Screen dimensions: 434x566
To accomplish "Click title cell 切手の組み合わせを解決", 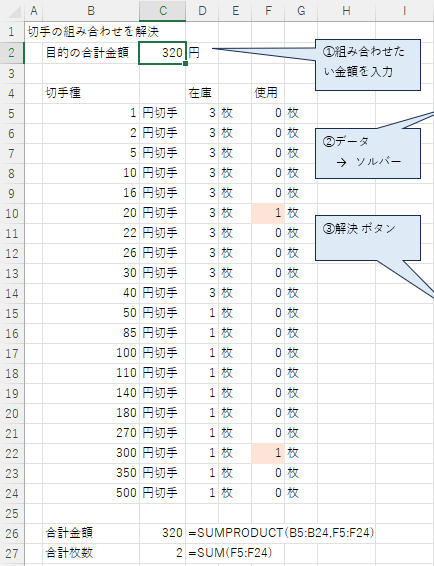I will 93,32.
